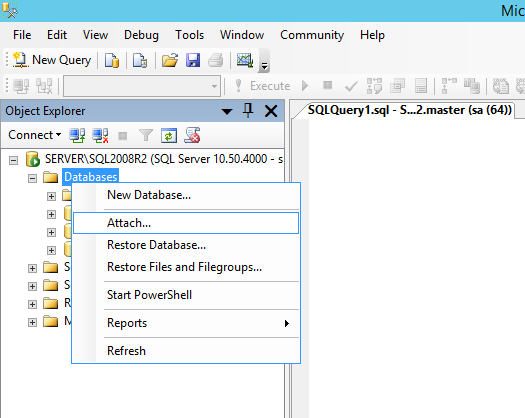Click the Object Explorer Refresh icon
Viewport: 525px width, 418px height.
[169, 136]
